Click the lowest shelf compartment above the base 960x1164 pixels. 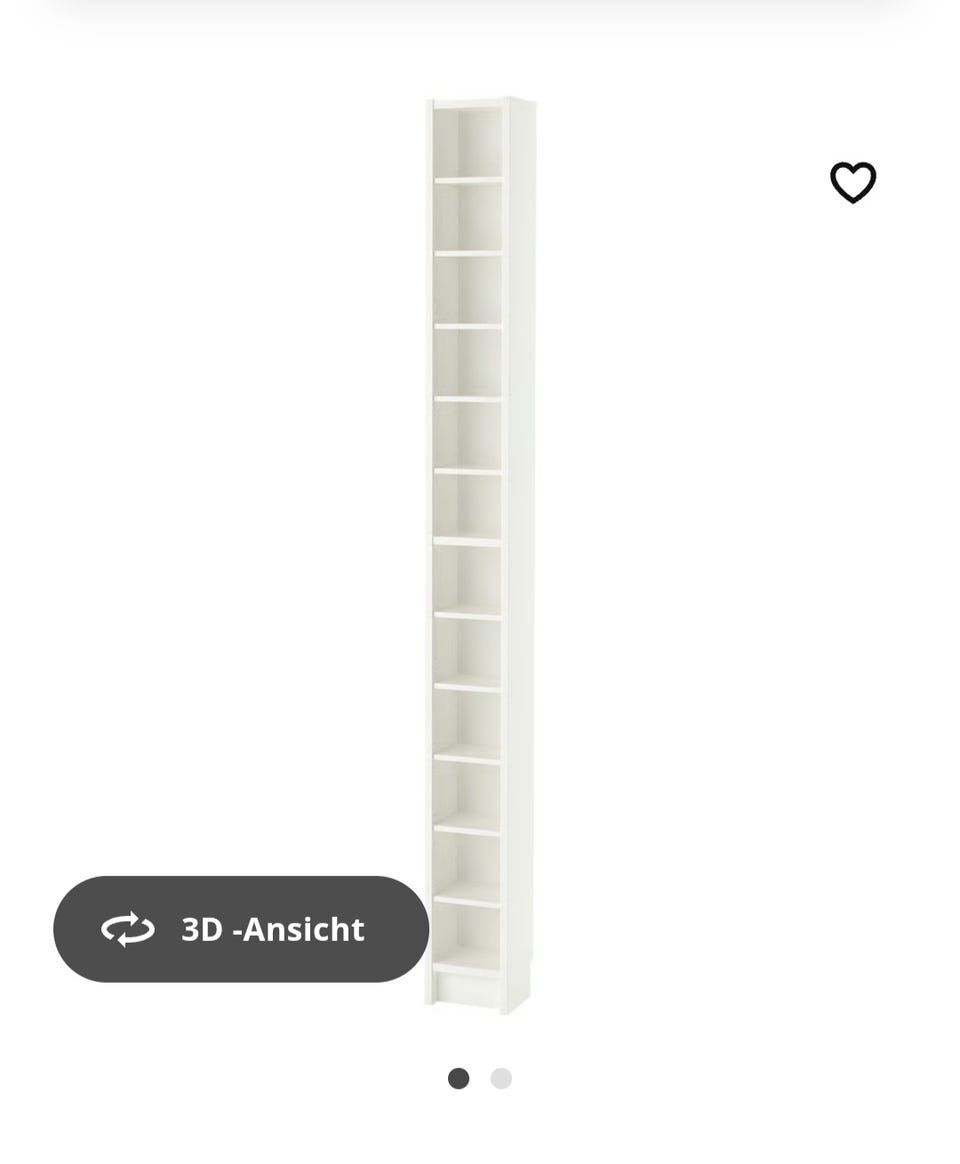tap(467, 937)
